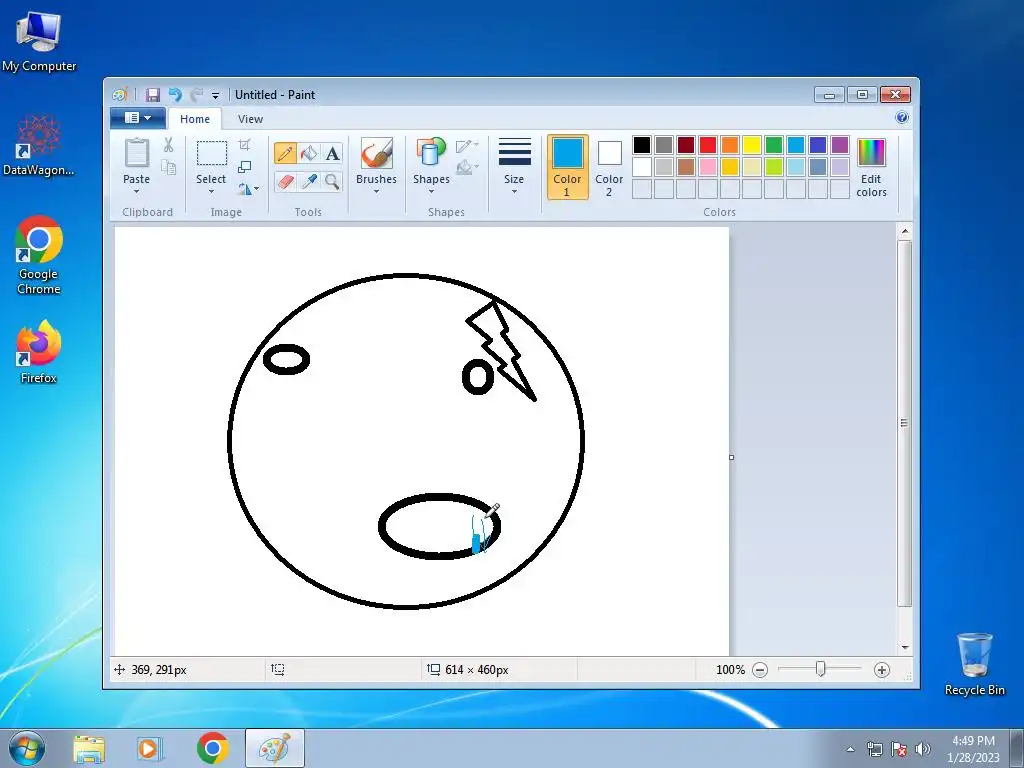Click the zoom out minus button

(x=760, y=669)
